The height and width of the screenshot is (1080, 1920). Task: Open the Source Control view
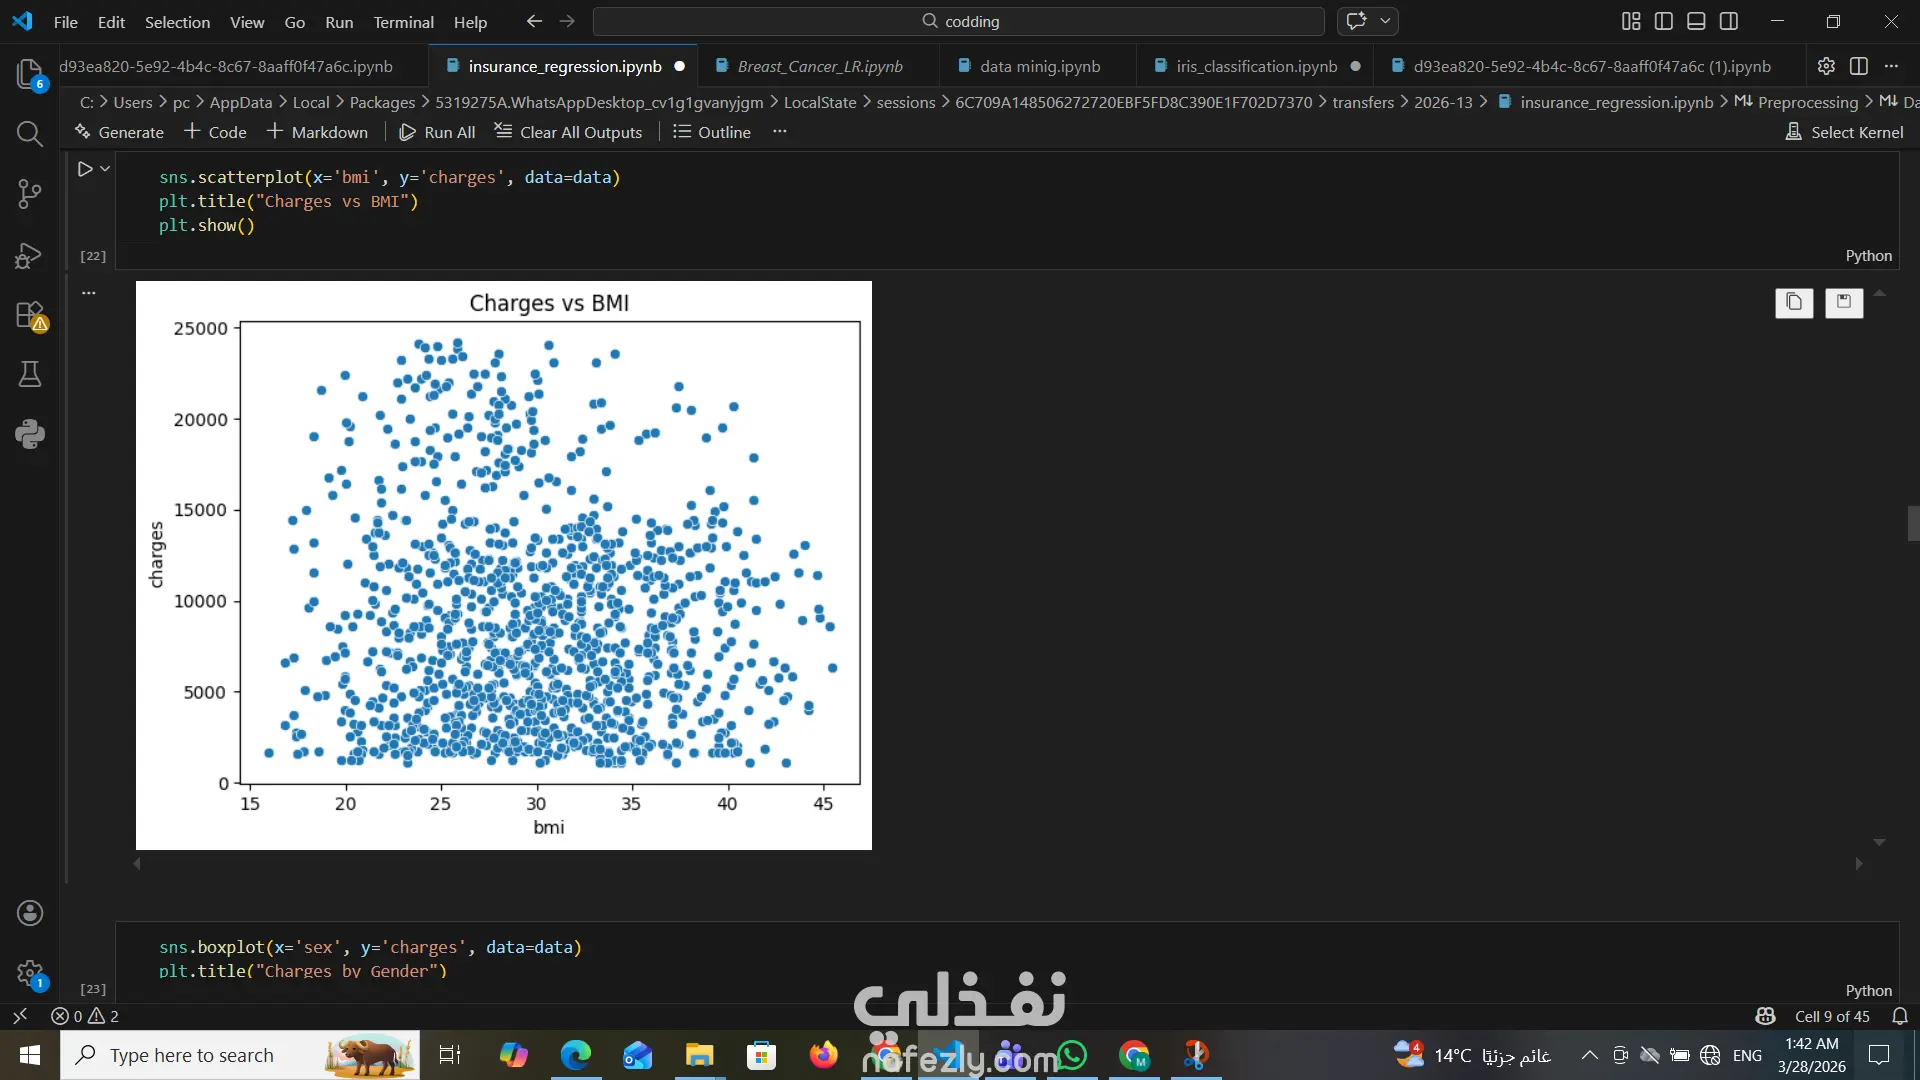tap(29, 194)
